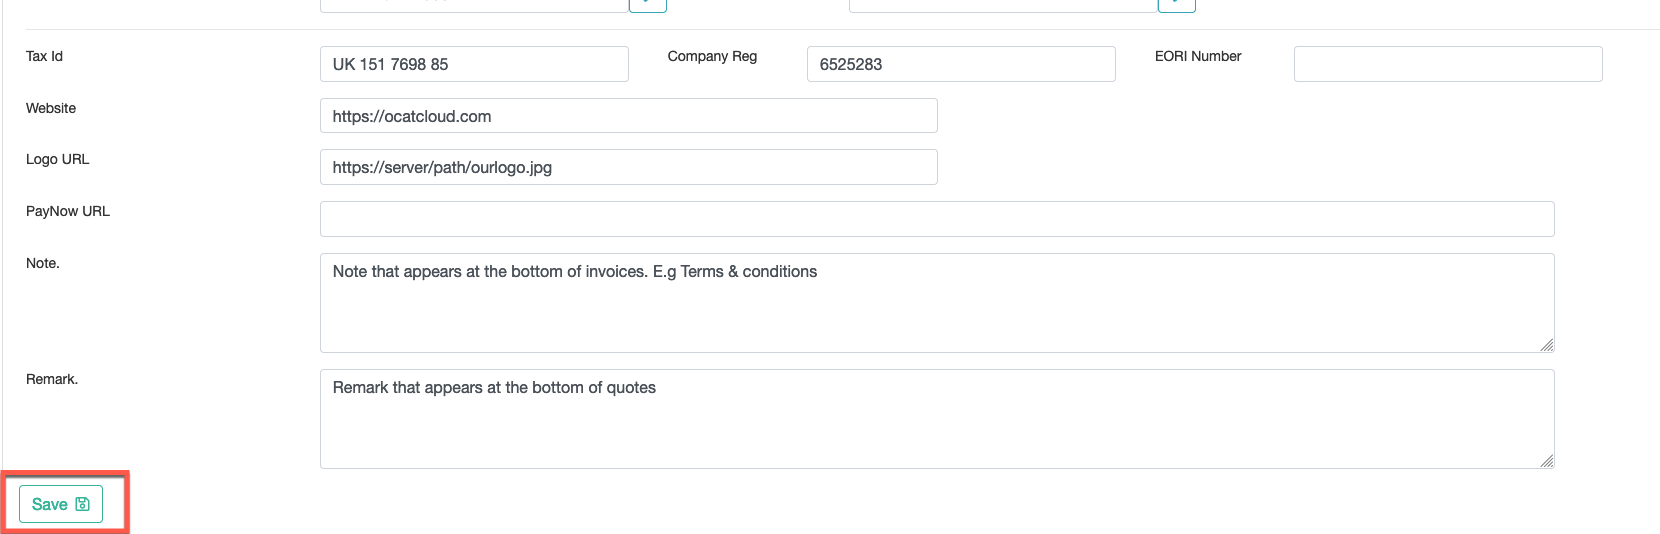This screenshot has width=1660, height=534.
Task: Click the "Logo URL" label
Action: (57, 159)
